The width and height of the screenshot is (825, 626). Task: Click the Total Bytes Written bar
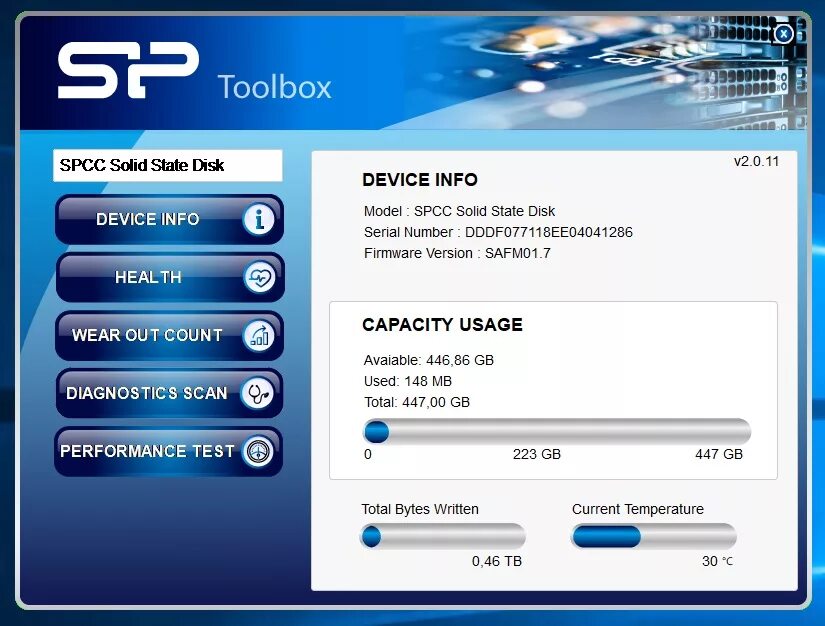click(443, 537)
